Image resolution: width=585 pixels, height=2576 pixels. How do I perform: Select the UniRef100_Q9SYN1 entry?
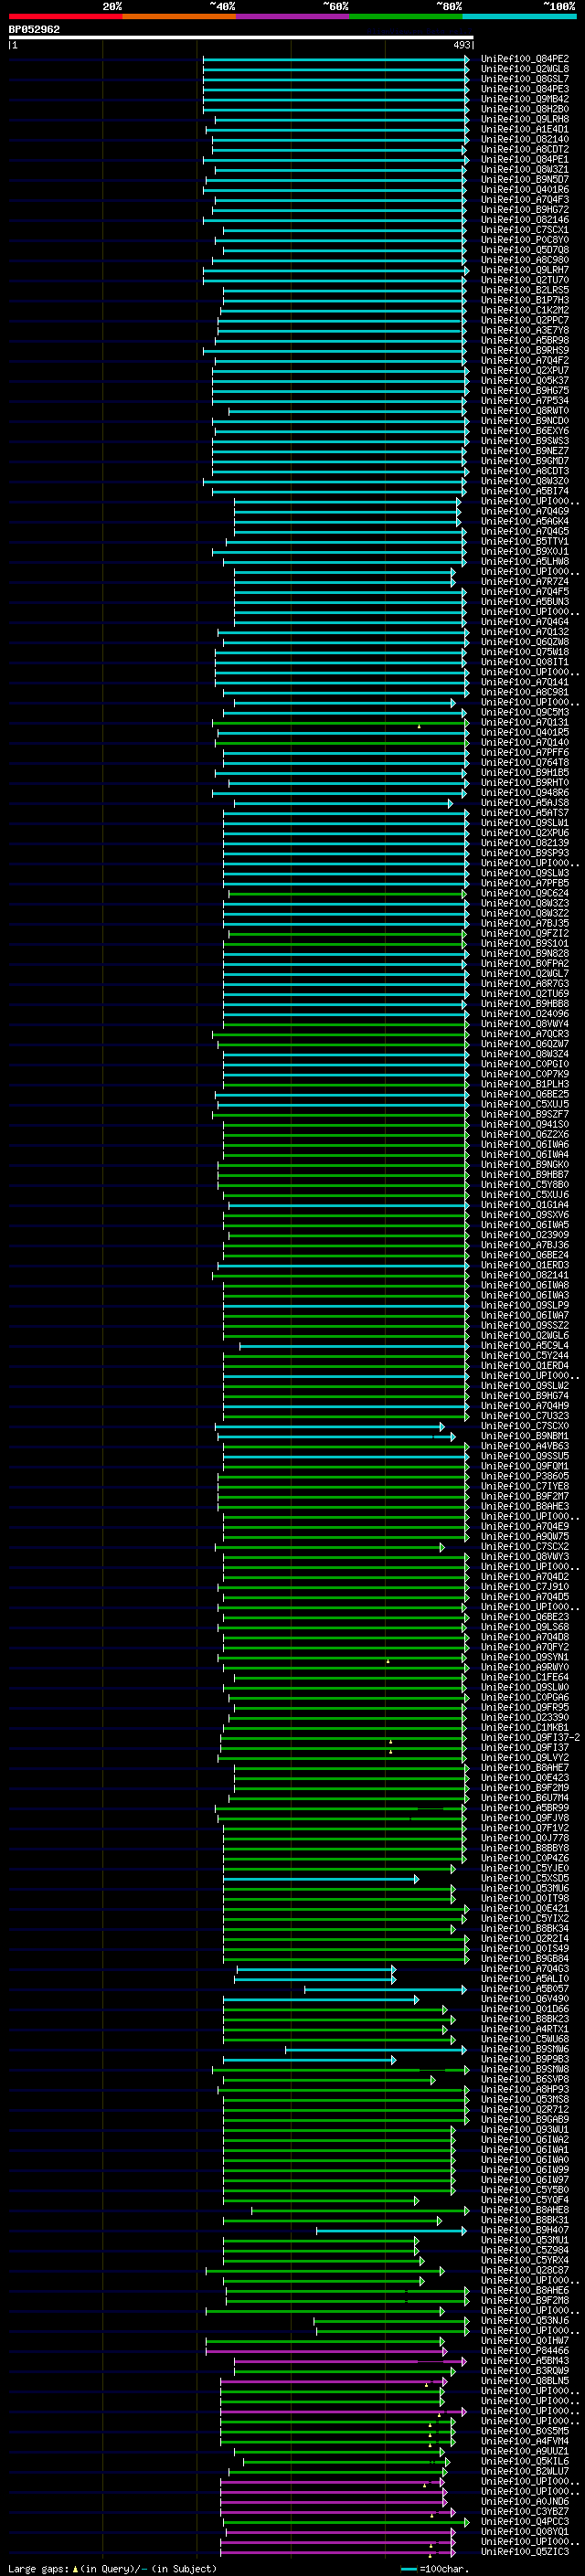coord(525,1657)
